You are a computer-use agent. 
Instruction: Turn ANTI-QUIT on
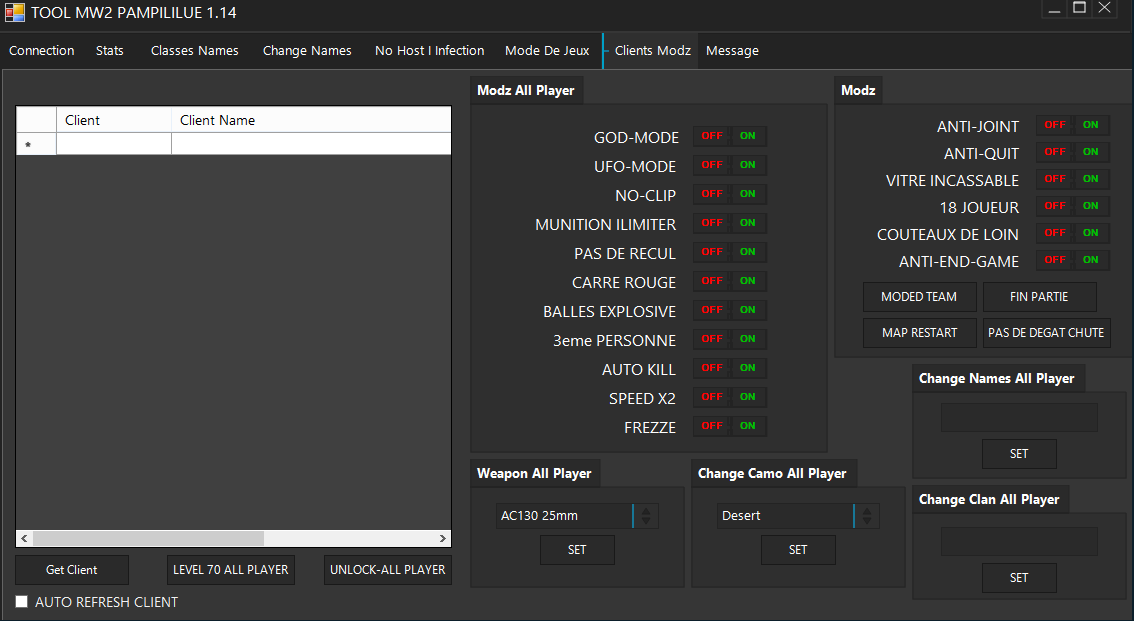[1091, 152]
